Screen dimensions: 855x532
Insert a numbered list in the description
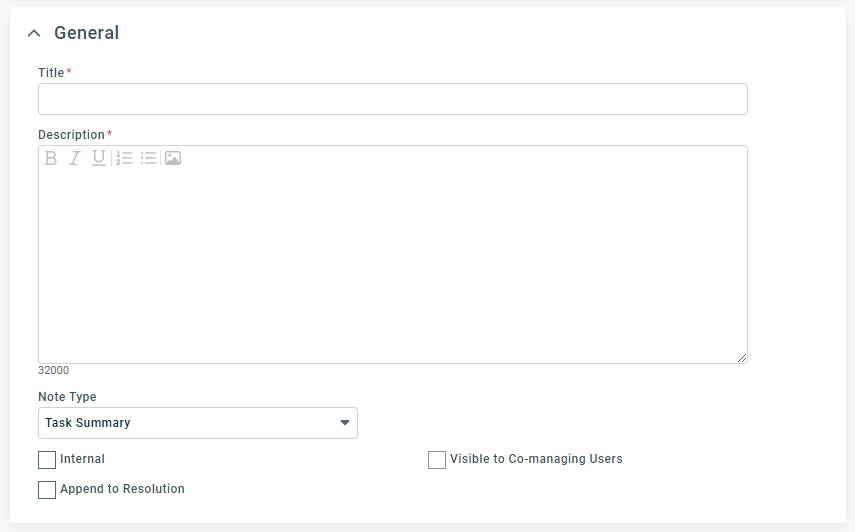click(x=124, y=158)
